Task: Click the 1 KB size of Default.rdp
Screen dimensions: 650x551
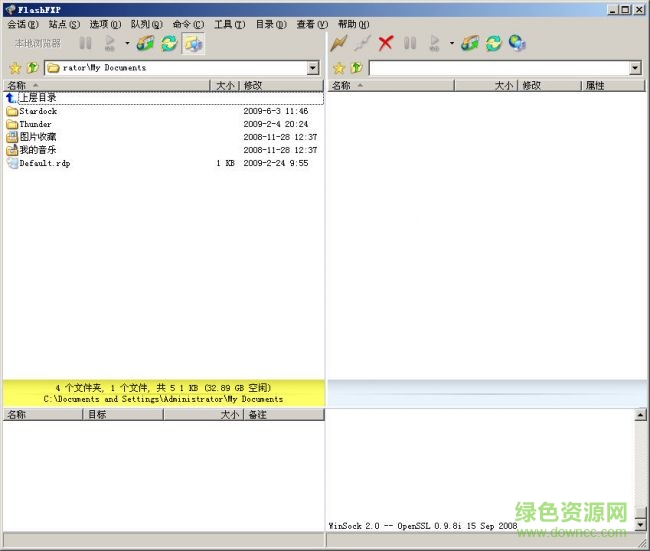Action: (x=226, y=163)
